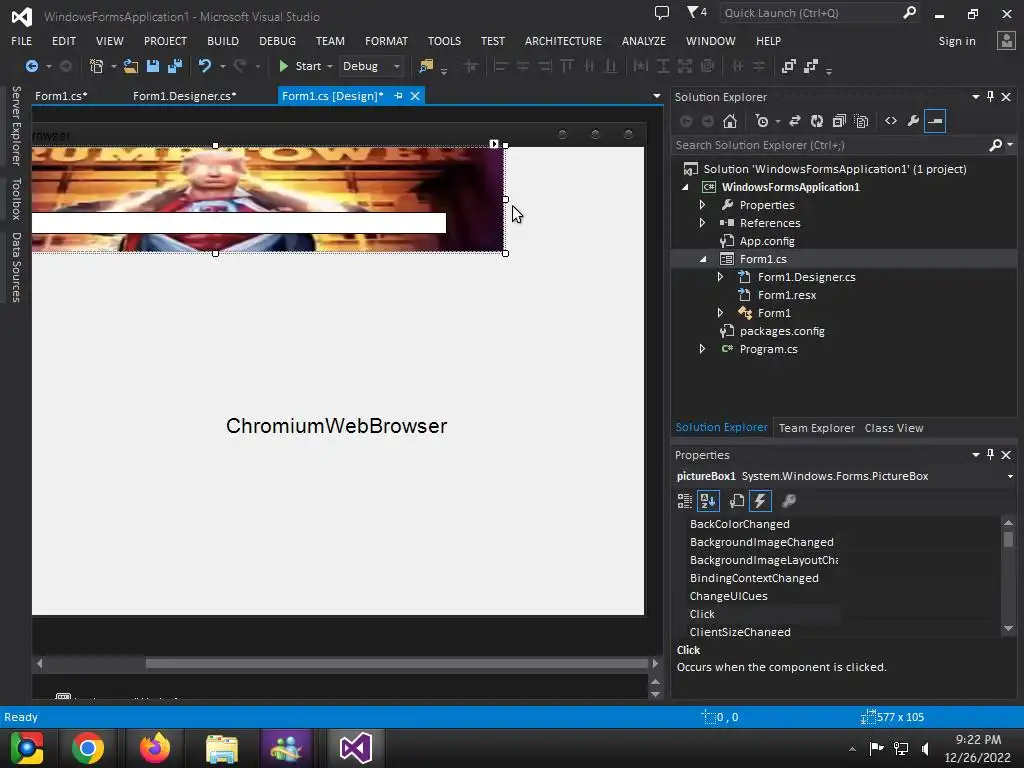This screenshot has height=768, width=1024.
Task: Click the Bring to Front toolbar icon
Action: 789,66
